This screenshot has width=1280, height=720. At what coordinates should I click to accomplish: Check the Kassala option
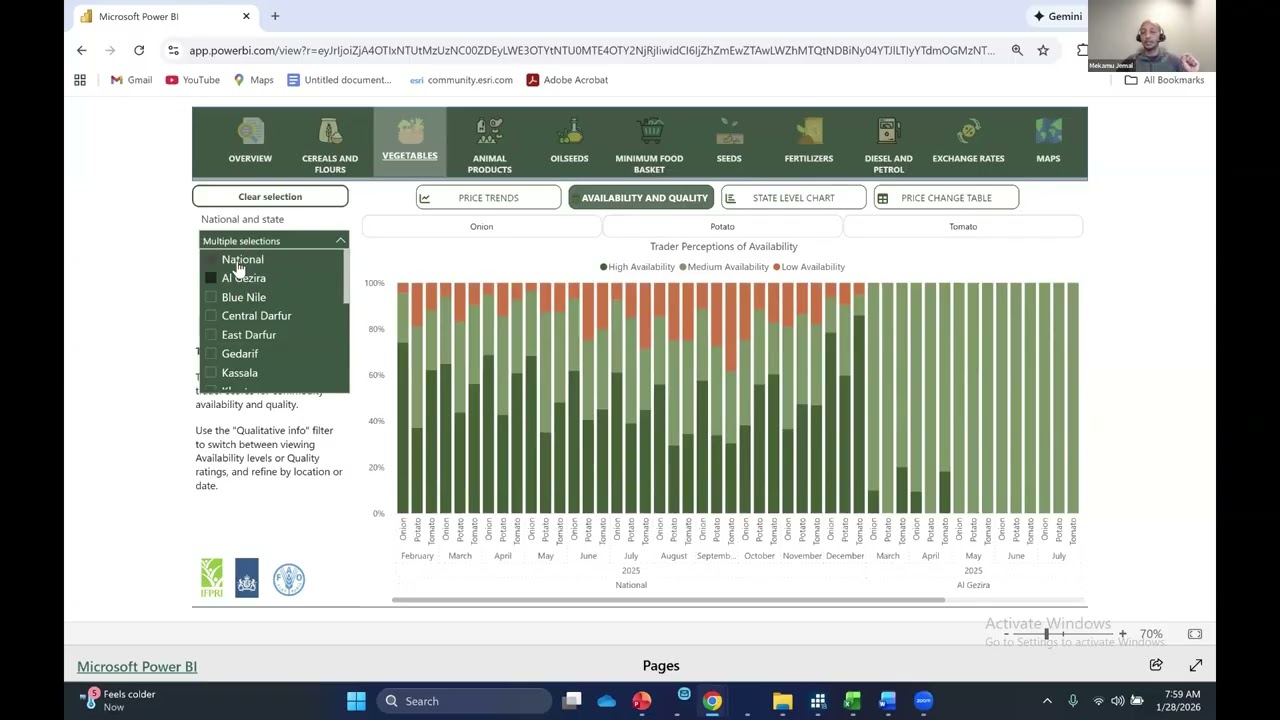point(211,373)
